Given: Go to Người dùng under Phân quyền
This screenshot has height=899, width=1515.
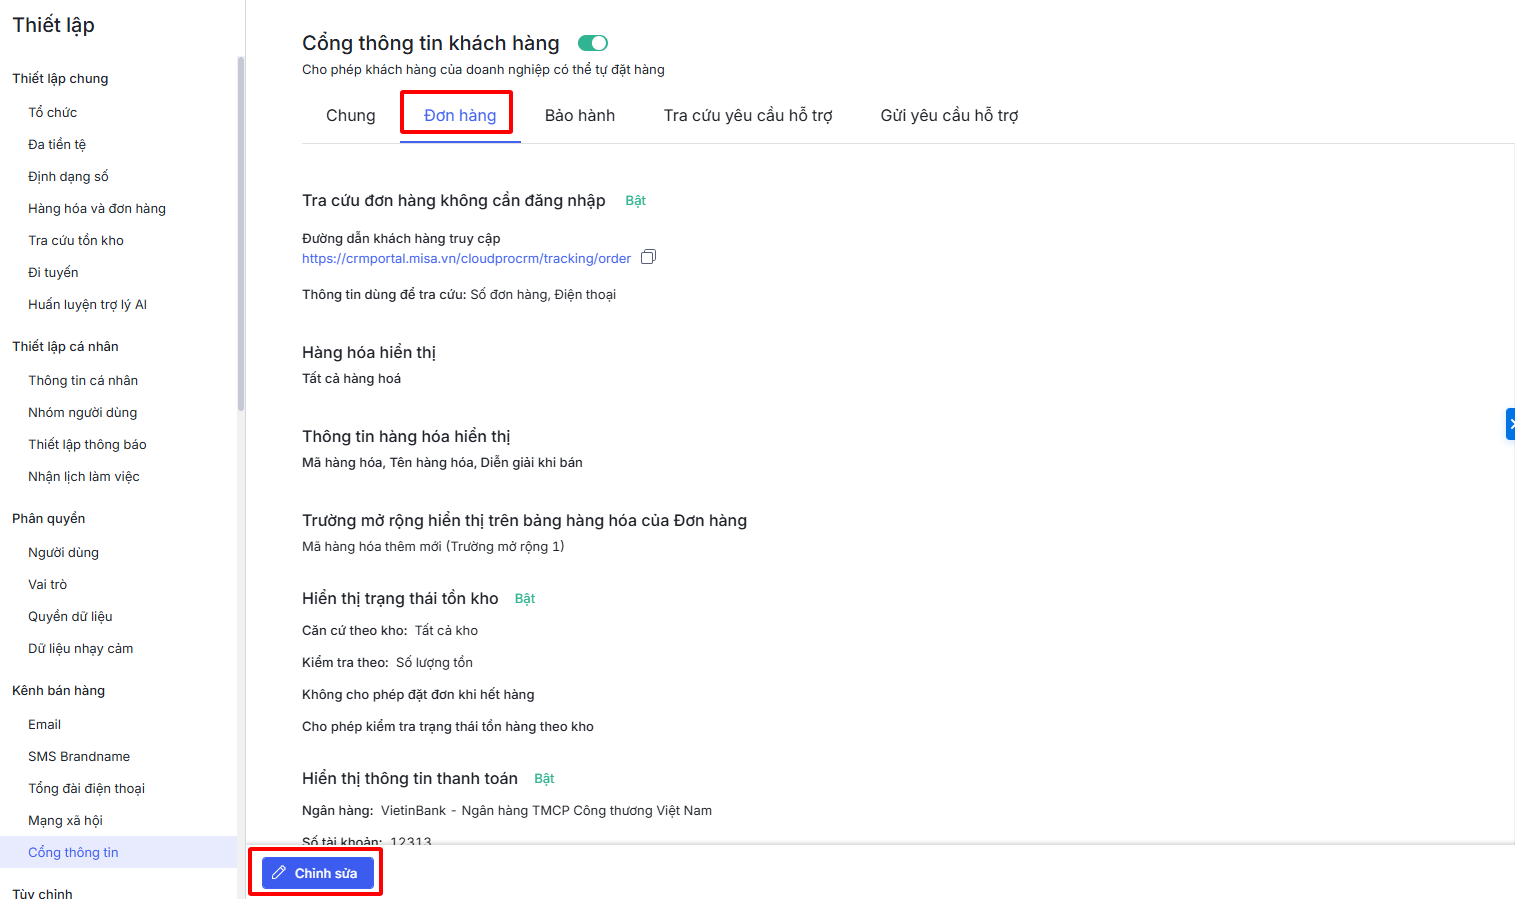Looking at the screenshot, I should coord(63,552).
